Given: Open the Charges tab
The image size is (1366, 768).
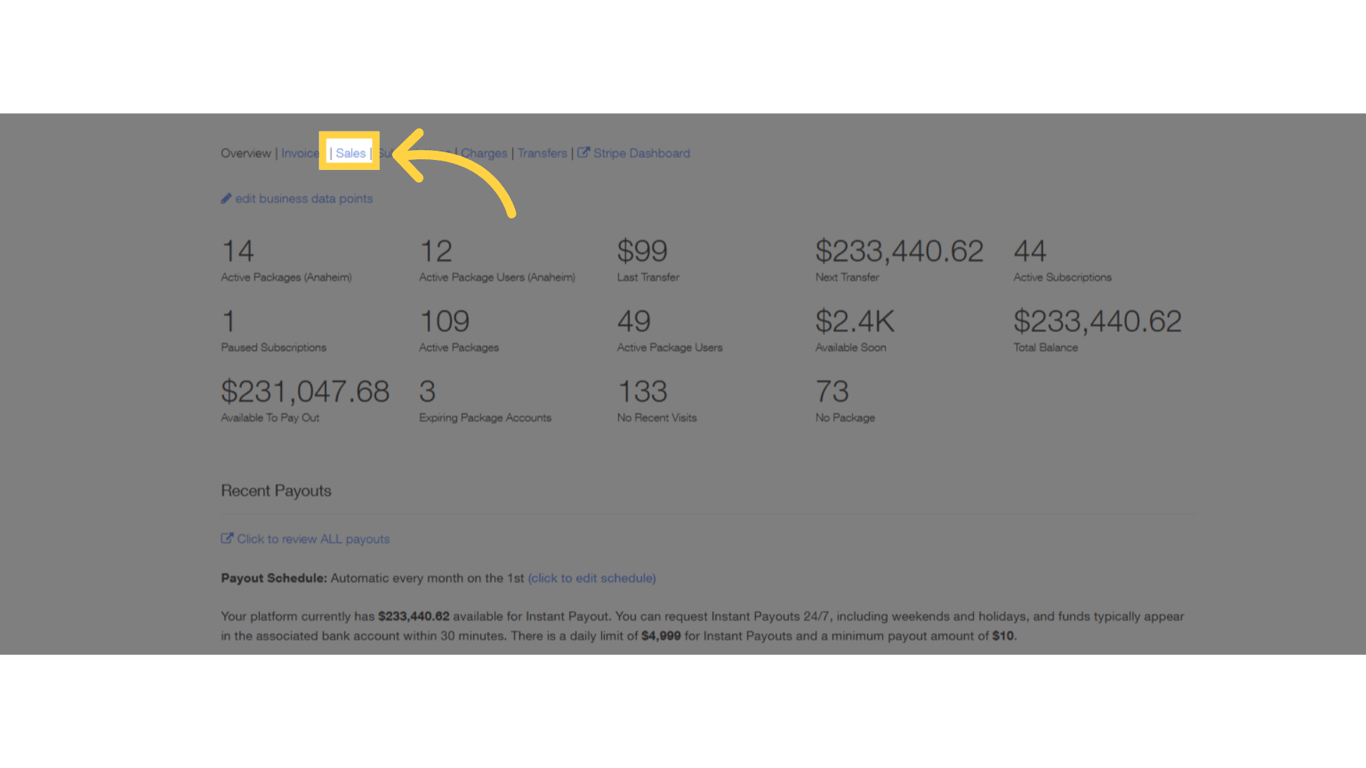Looking at the screenshot, I should [x=485, y=153].
